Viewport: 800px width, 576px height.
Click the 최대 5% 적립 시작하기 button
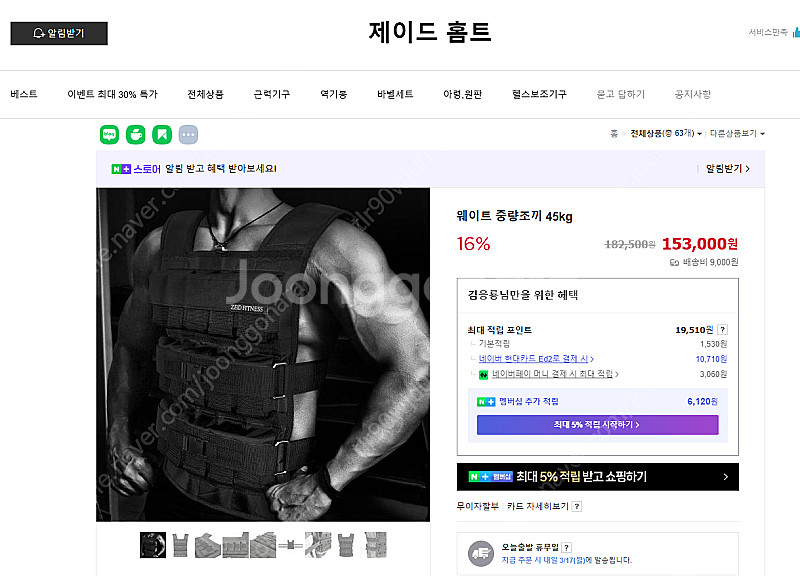tap(597, 424)
